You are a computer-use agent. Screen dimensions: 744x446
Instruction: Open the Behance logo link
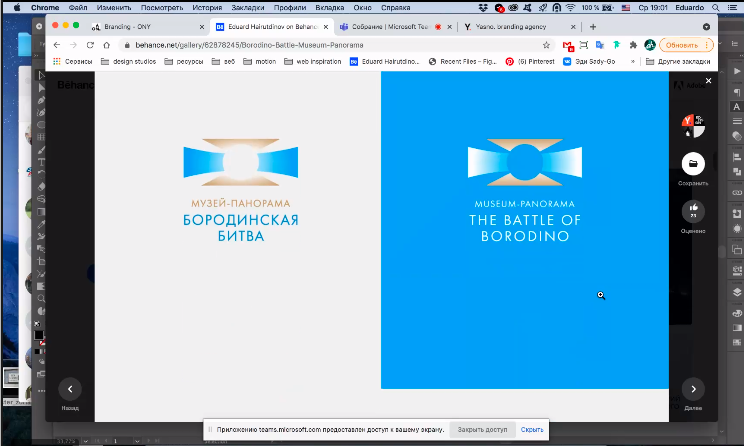pyautogui.click(x=76, y=85)
